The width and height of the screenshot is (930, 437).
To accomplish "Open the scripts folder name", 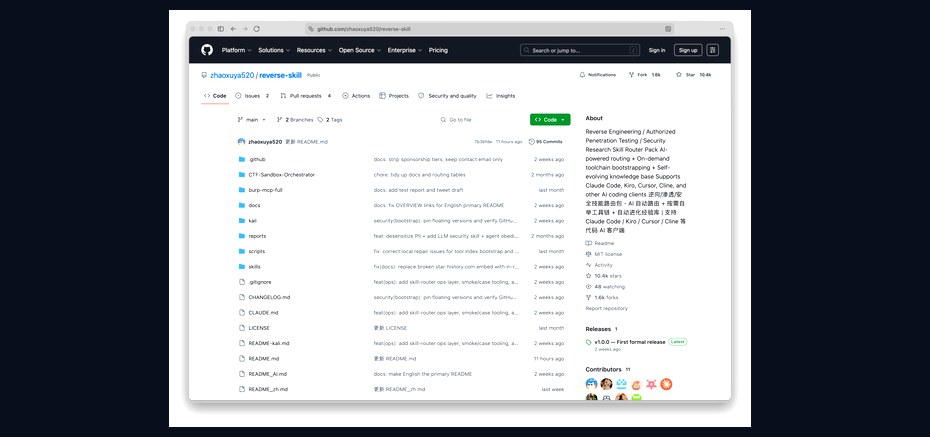I will [x=257, y=251].
